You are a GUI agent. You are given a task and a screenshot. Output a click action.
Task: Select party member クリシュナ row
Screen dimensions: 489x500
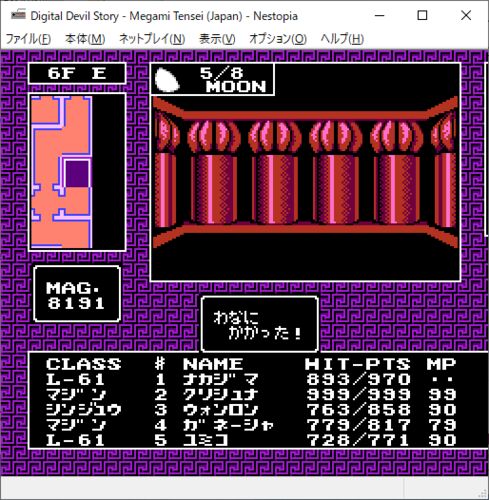point(251,395)
